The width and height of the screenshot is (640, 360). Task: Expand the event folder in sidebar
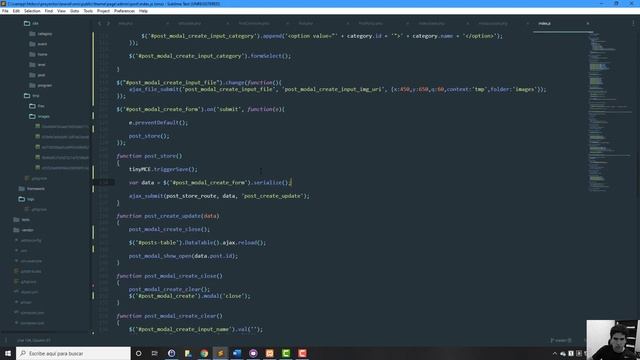point(38,44)
